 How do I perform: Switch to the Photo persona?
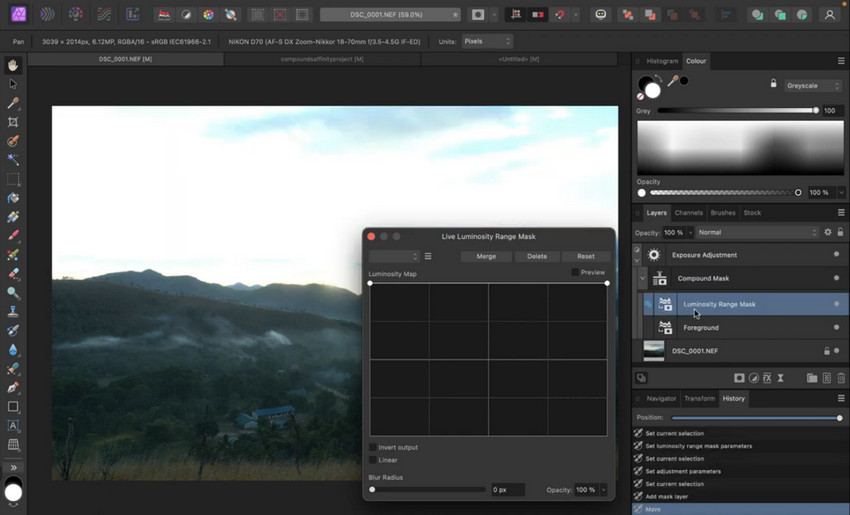pos(19,15)
